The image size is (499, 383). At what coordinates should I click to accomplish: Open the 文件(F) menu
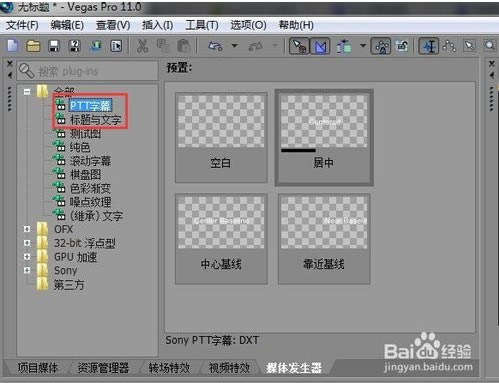[22, 25]
